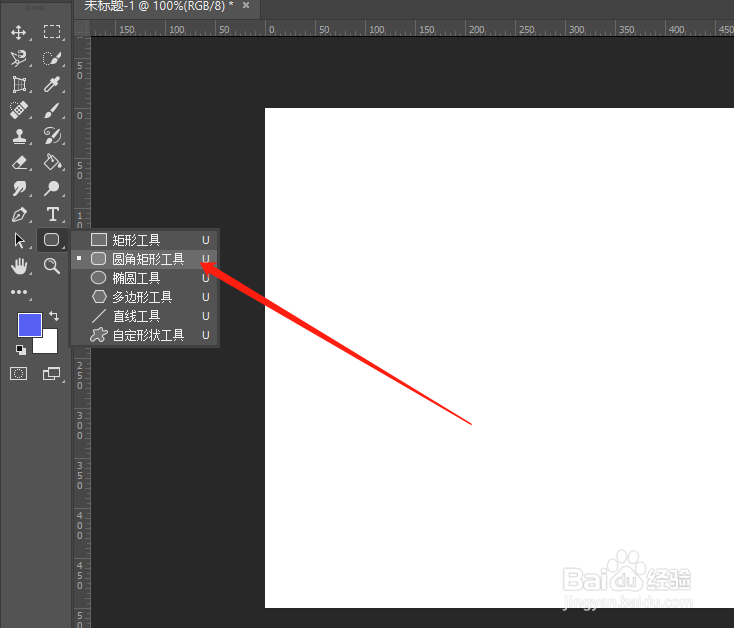Viewport: 734px width, 628px height.
Task: Select the Eraser tool
Action: pos(19,162)
